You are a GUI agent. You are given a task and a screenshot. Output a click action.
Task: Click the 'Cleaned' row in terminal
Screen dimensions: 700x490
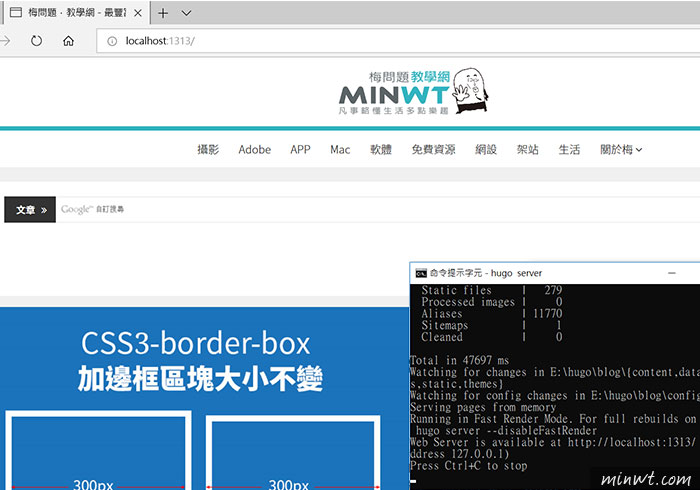tap(492, 336)
